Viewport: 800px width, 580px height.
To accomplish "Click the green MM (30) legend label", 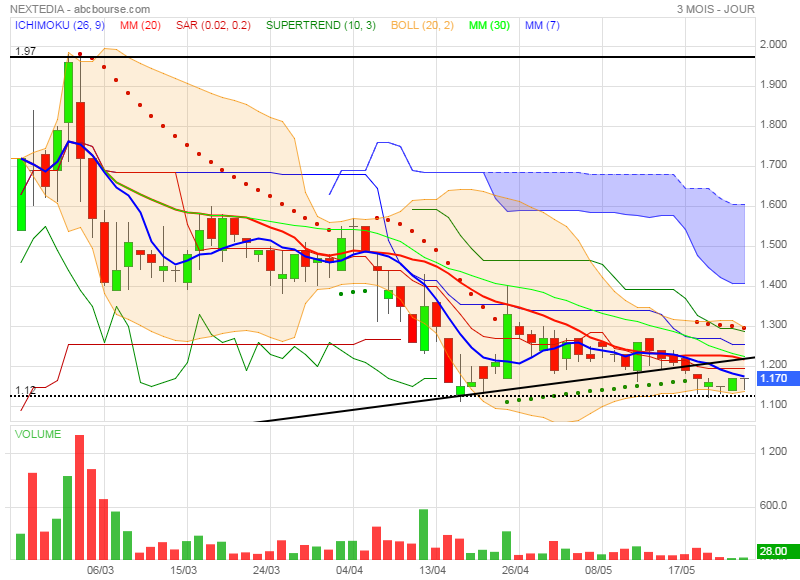I will point(489,25).
